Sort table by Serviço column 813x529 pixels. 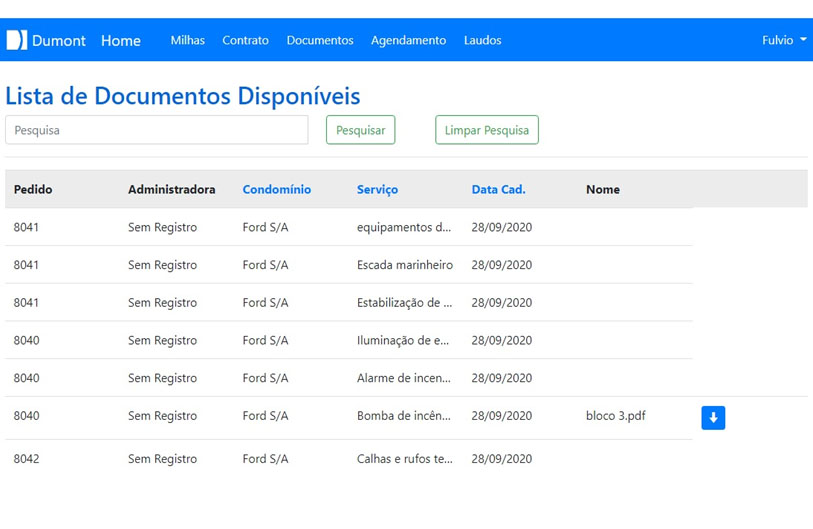coord(377,189)
